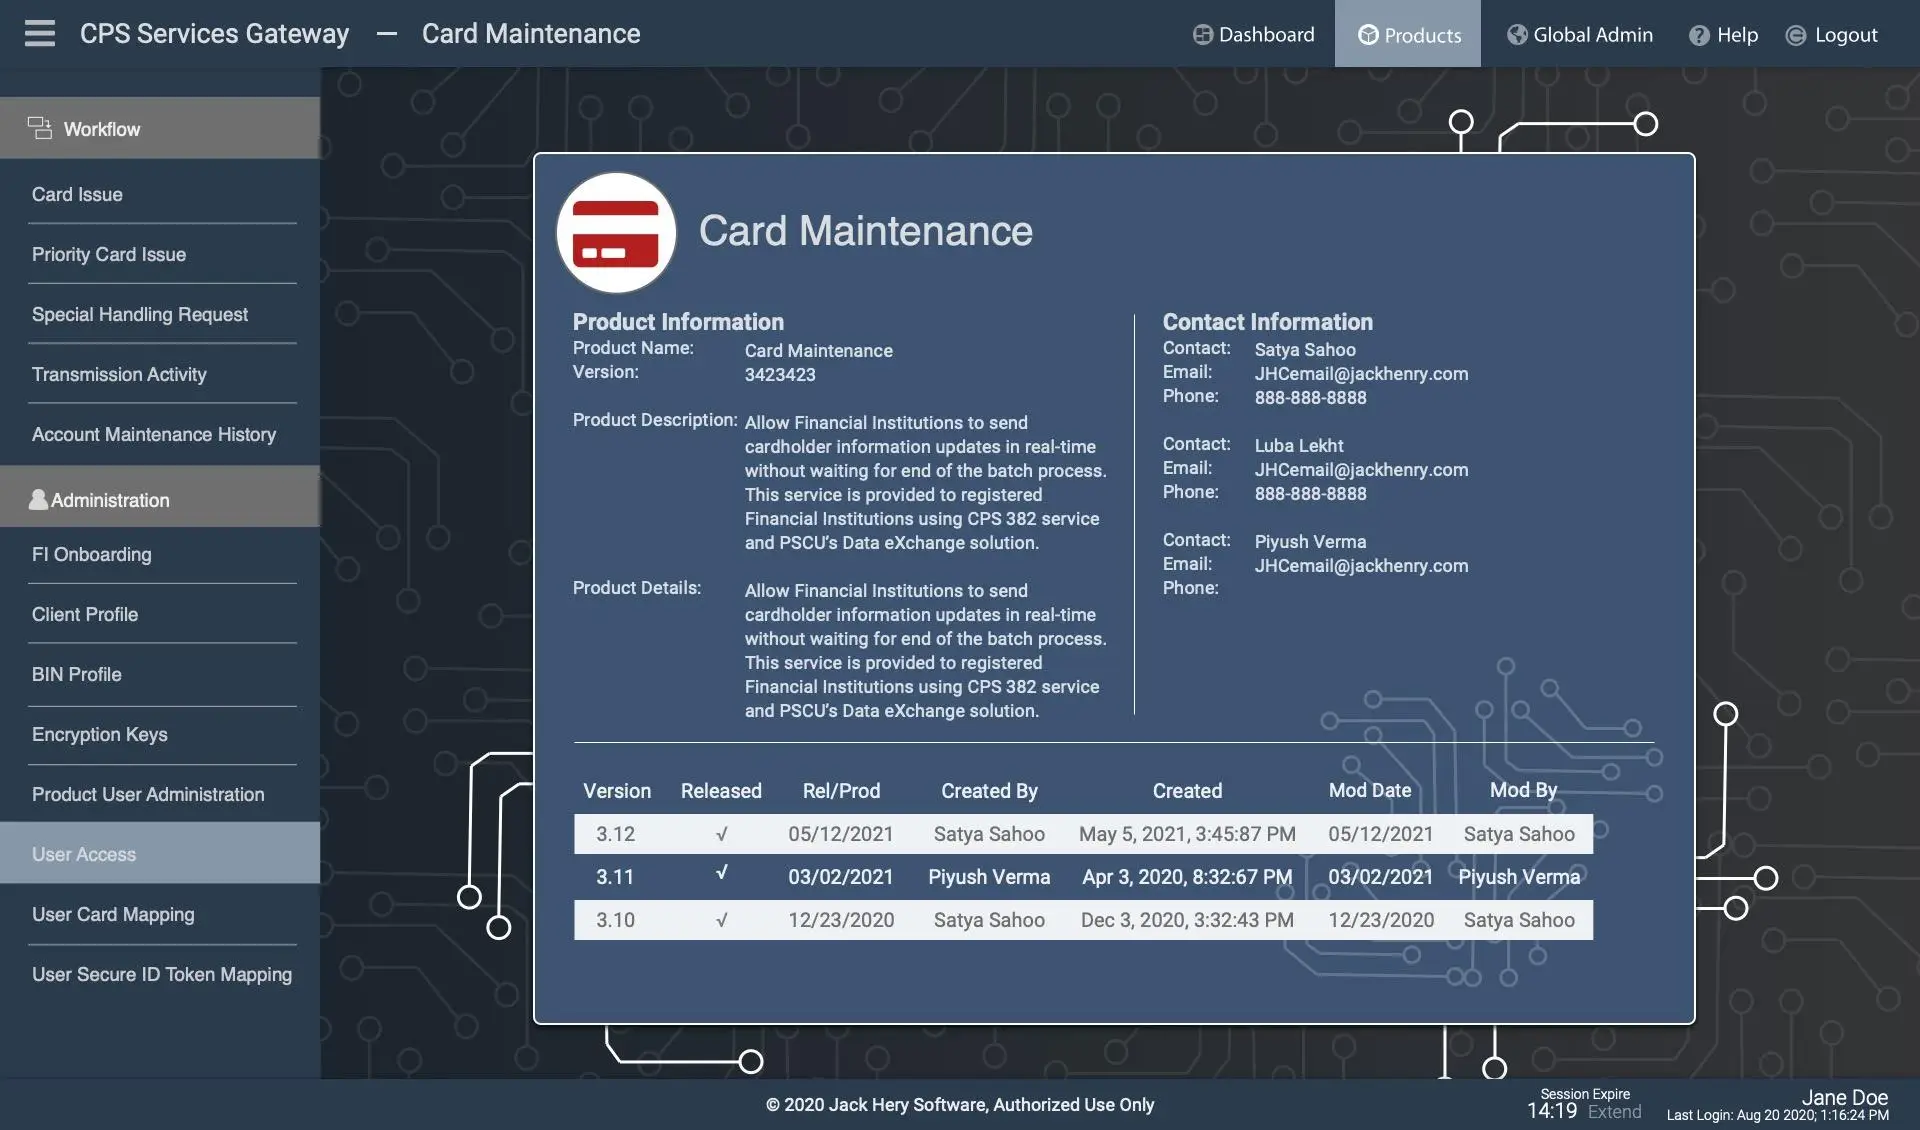Click the red Card Maintenance logo

point(616,233)
